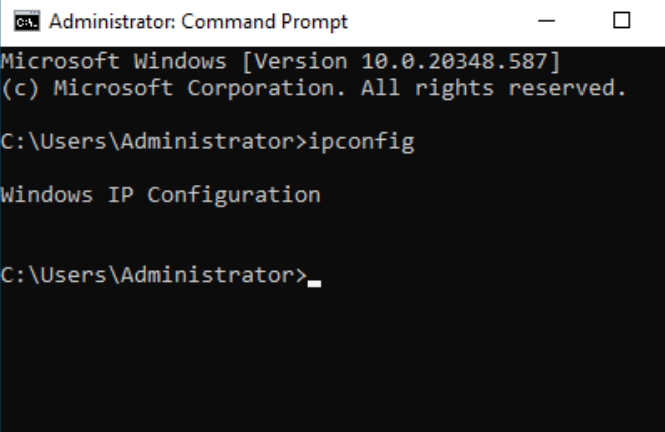Click the empty black console area below the prompt

[332, 360]
